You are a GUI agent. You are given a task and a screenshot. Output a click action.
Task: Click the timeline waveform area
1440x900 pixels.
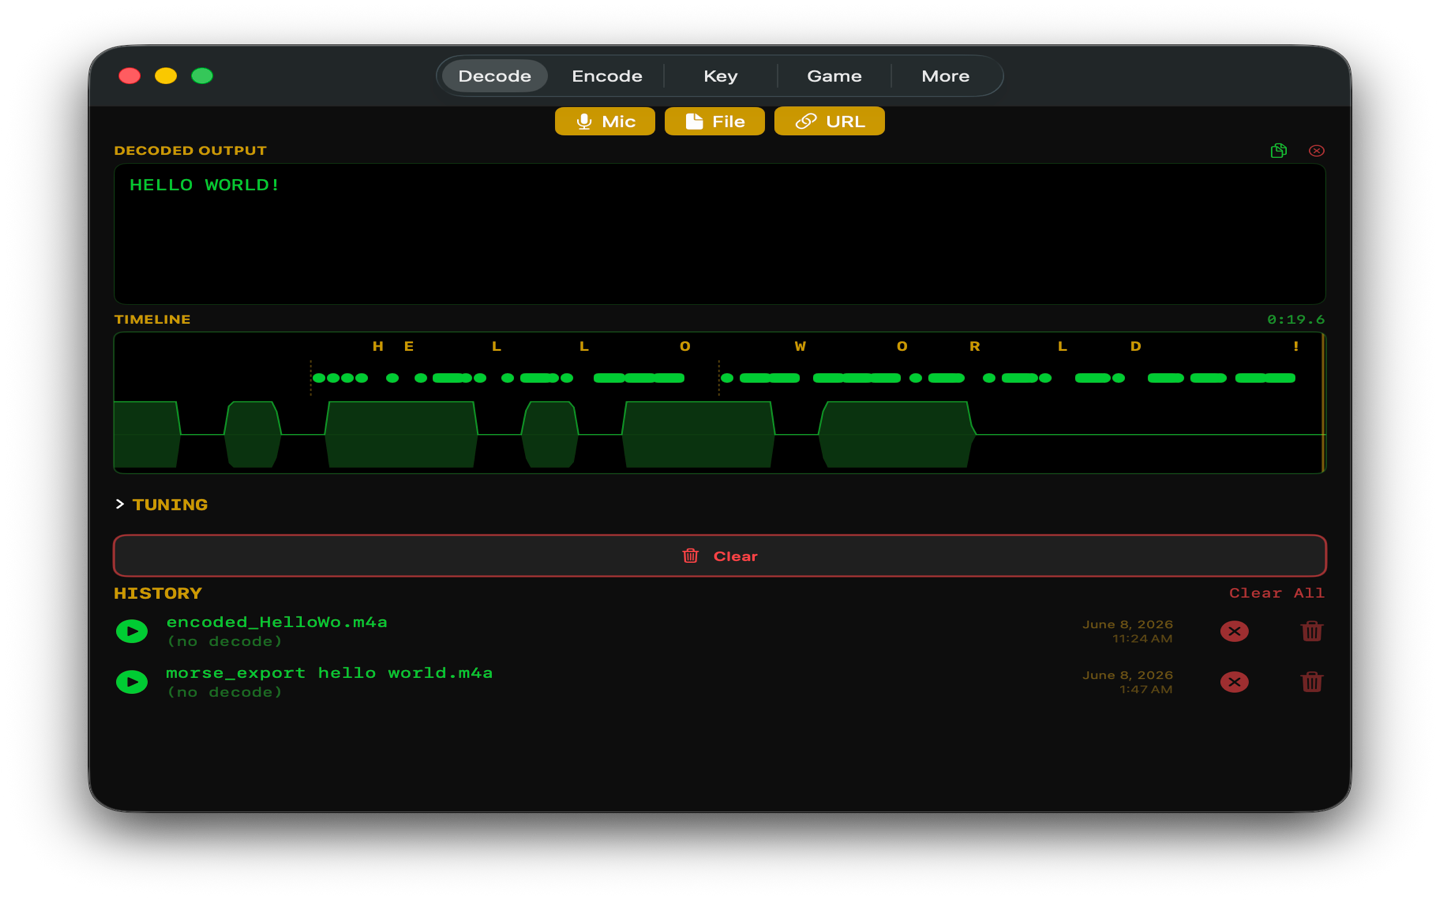tap(718, 435)
